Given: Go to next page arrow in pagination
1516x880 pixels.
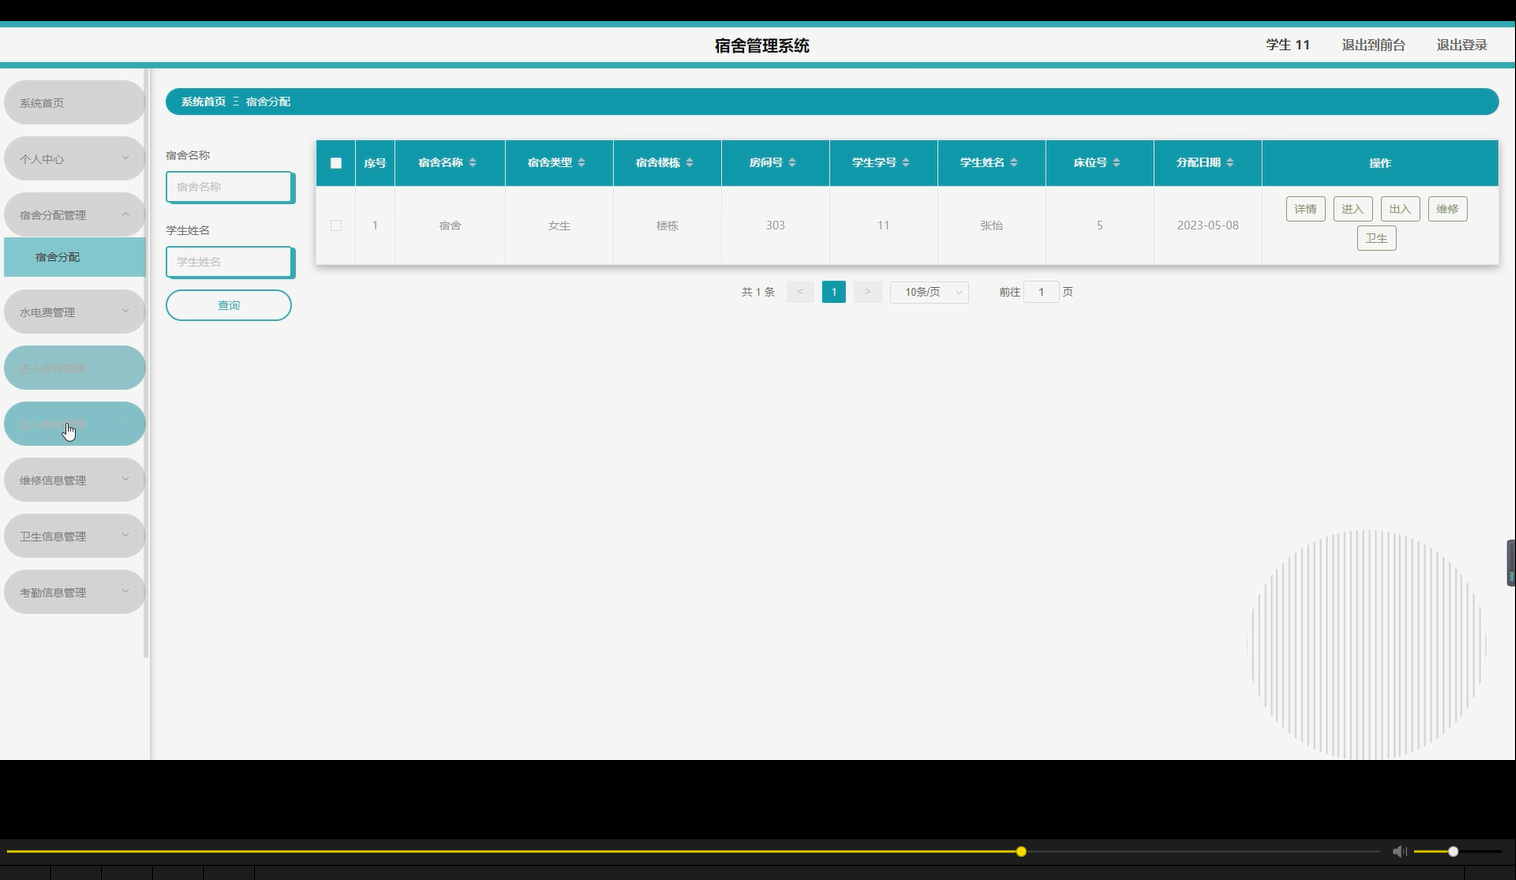Looking at the screenshot, I should pos(867,292).
